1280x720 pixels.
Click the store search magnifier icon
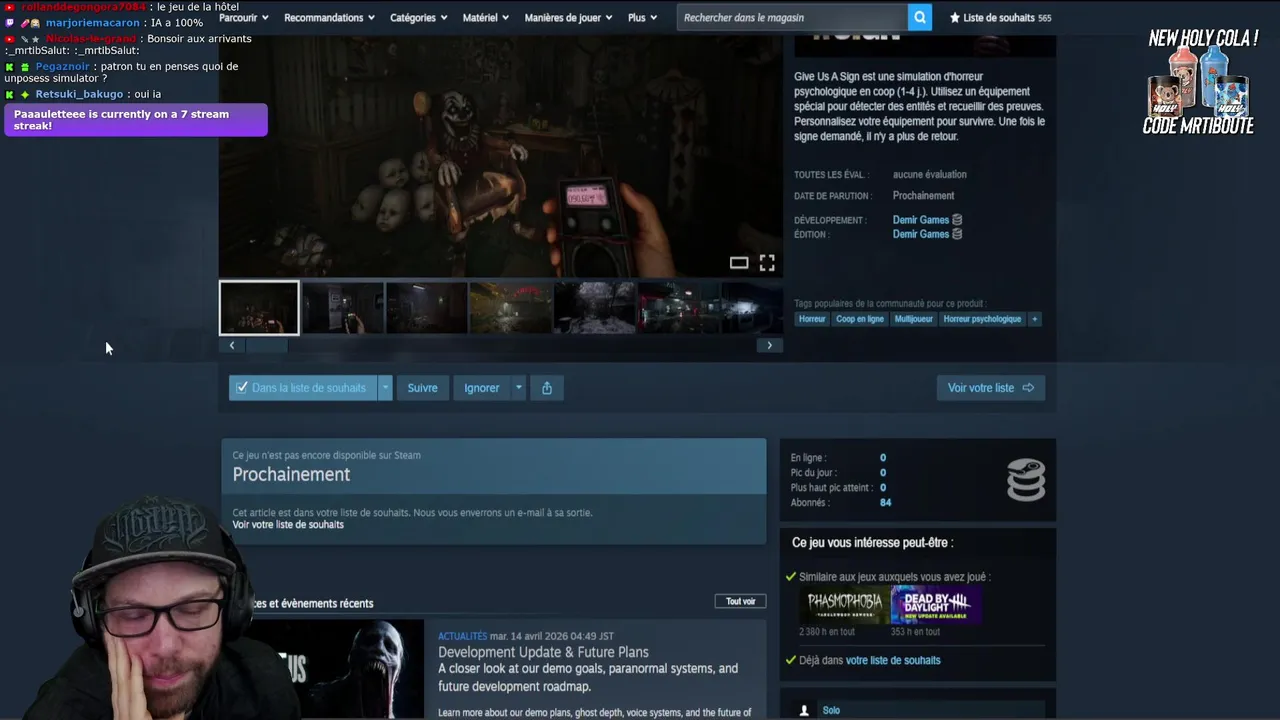(920, 17)
